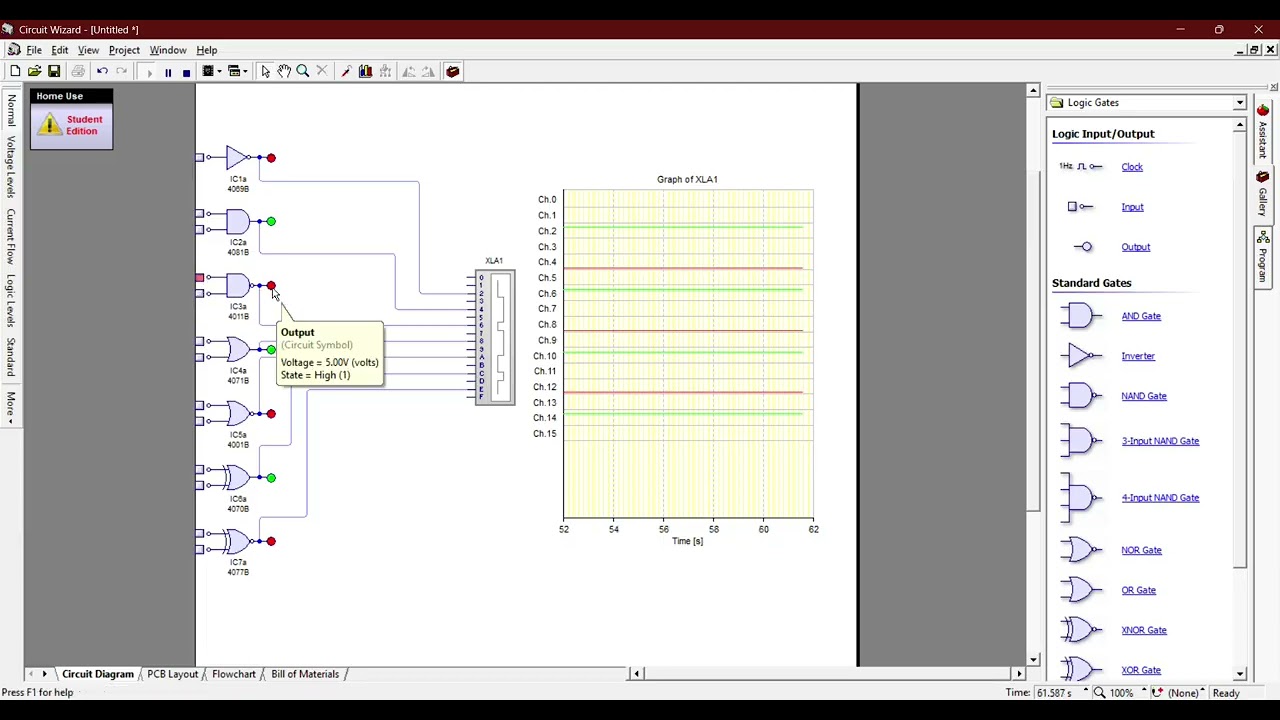Viewport: 1280px width, 720px height.
Task: Click the window layout toolbar icon
Action: click(233, 71)
